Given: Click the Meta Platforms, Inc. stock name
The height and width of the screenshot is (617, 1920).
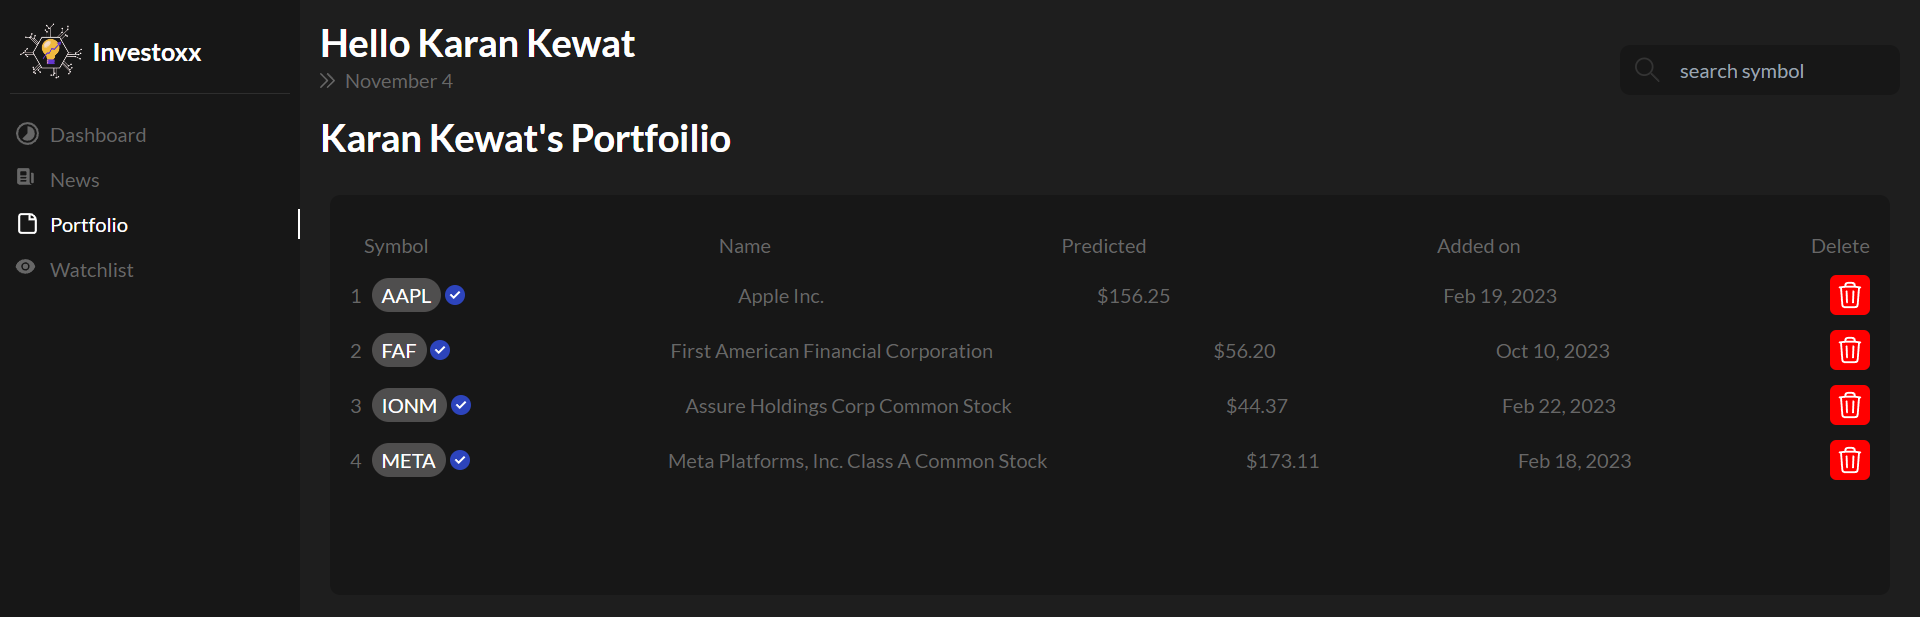Looking at the screenshot, I should 857,461.
